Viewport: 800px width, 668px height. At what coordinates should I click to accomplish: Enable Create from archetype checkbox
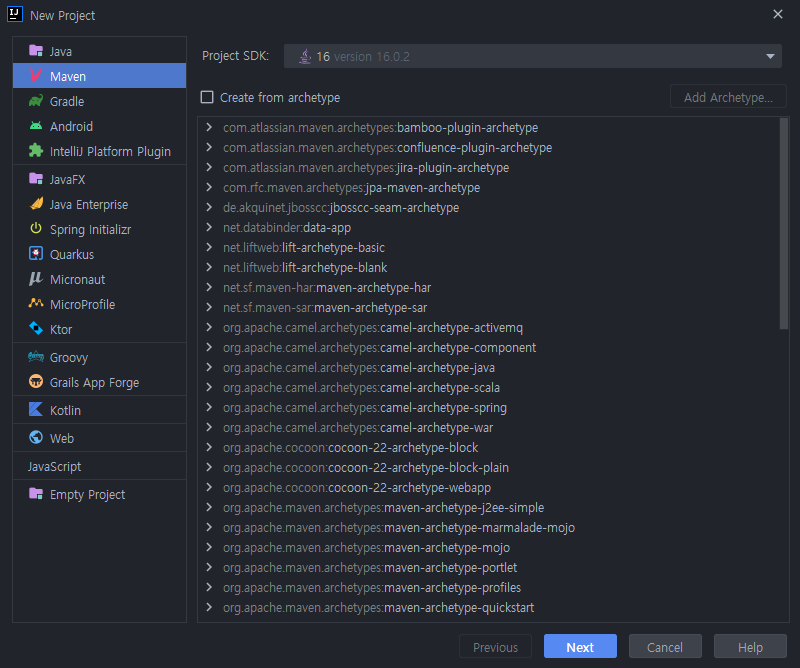tap(207, 97)
